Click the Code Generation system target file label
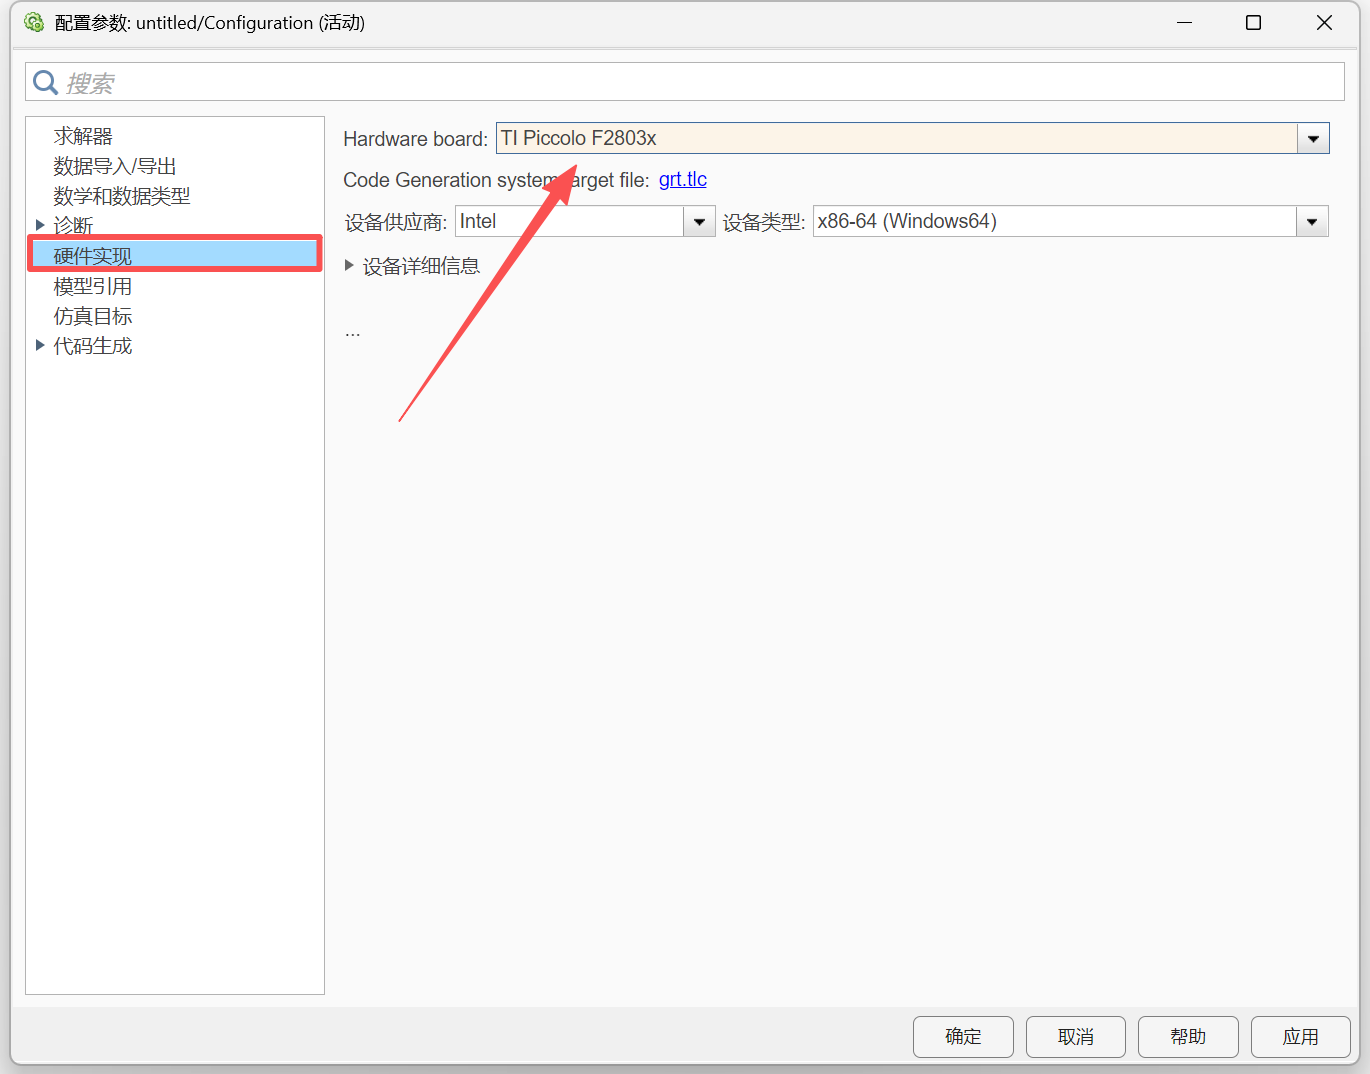The image size is (1370, 1074). [496, 180]
